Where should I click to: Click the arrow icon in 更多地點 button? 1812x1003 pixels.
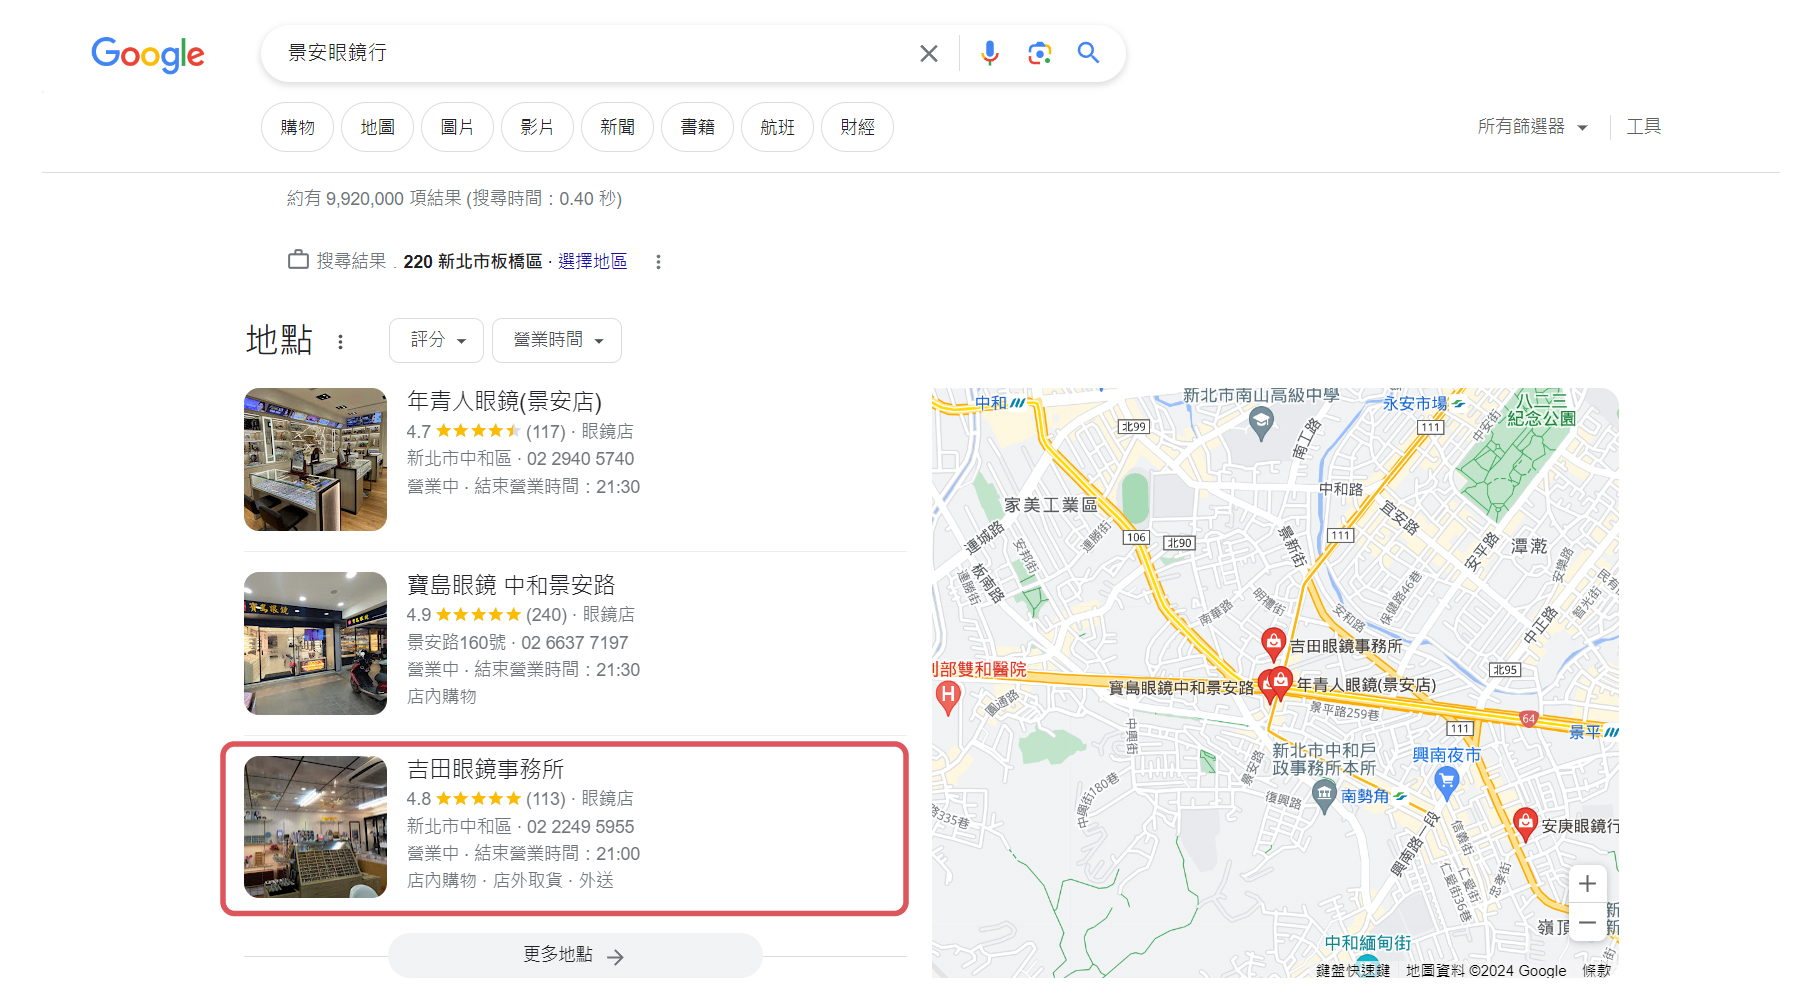tap(616, 957)
